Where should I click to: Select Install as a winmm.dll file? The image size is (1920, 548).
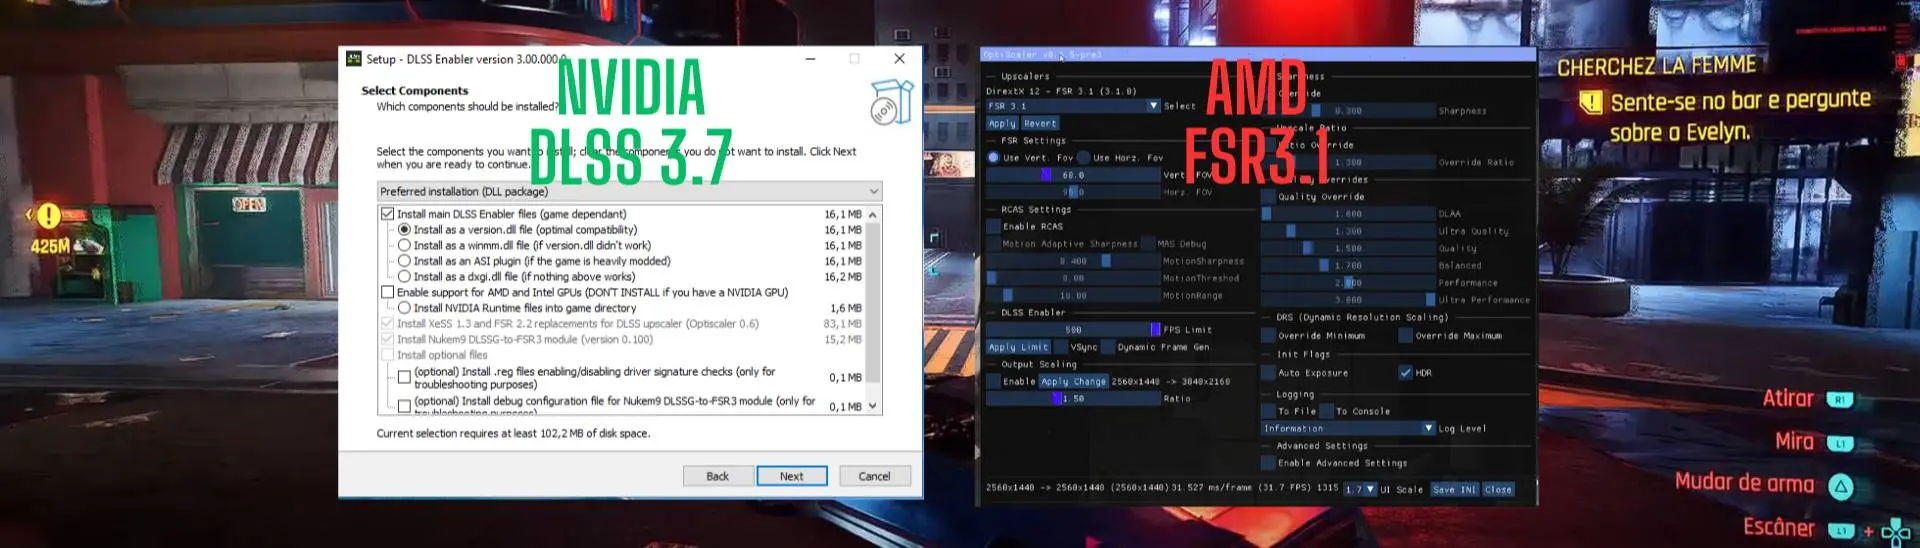click(x=404, y=245)
